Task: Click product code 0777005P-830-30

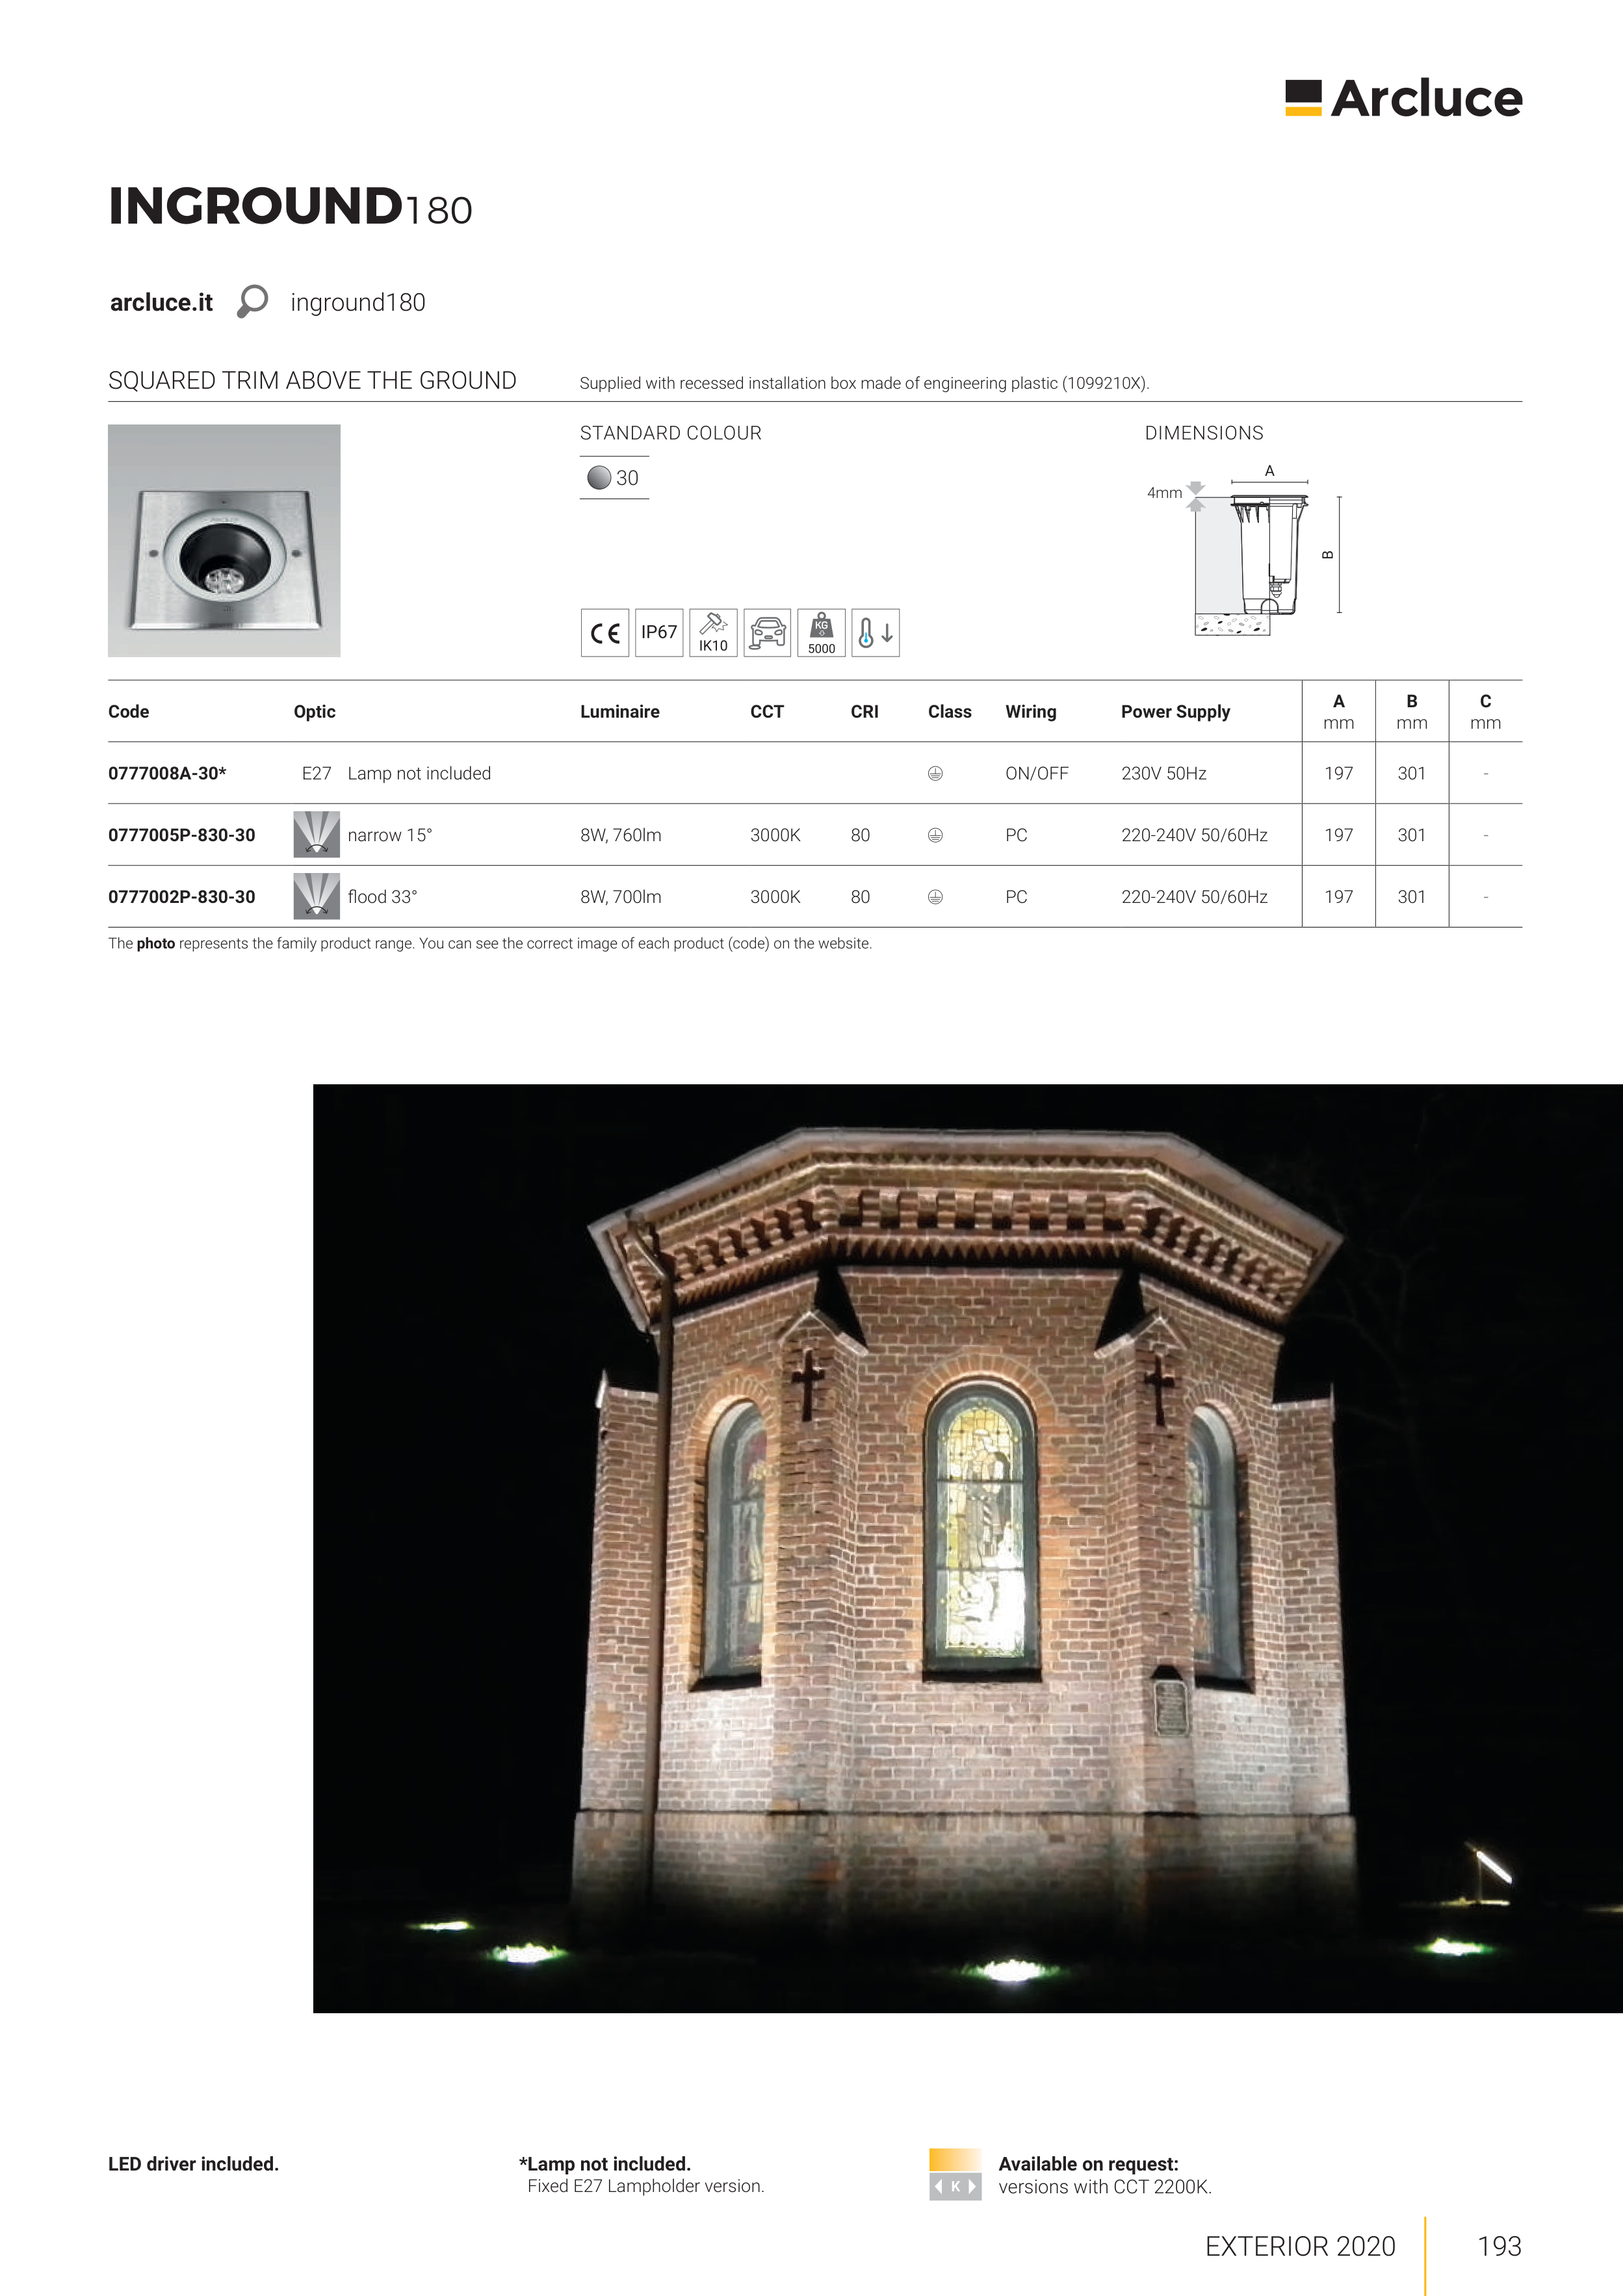Action: [x=181, y=835]
